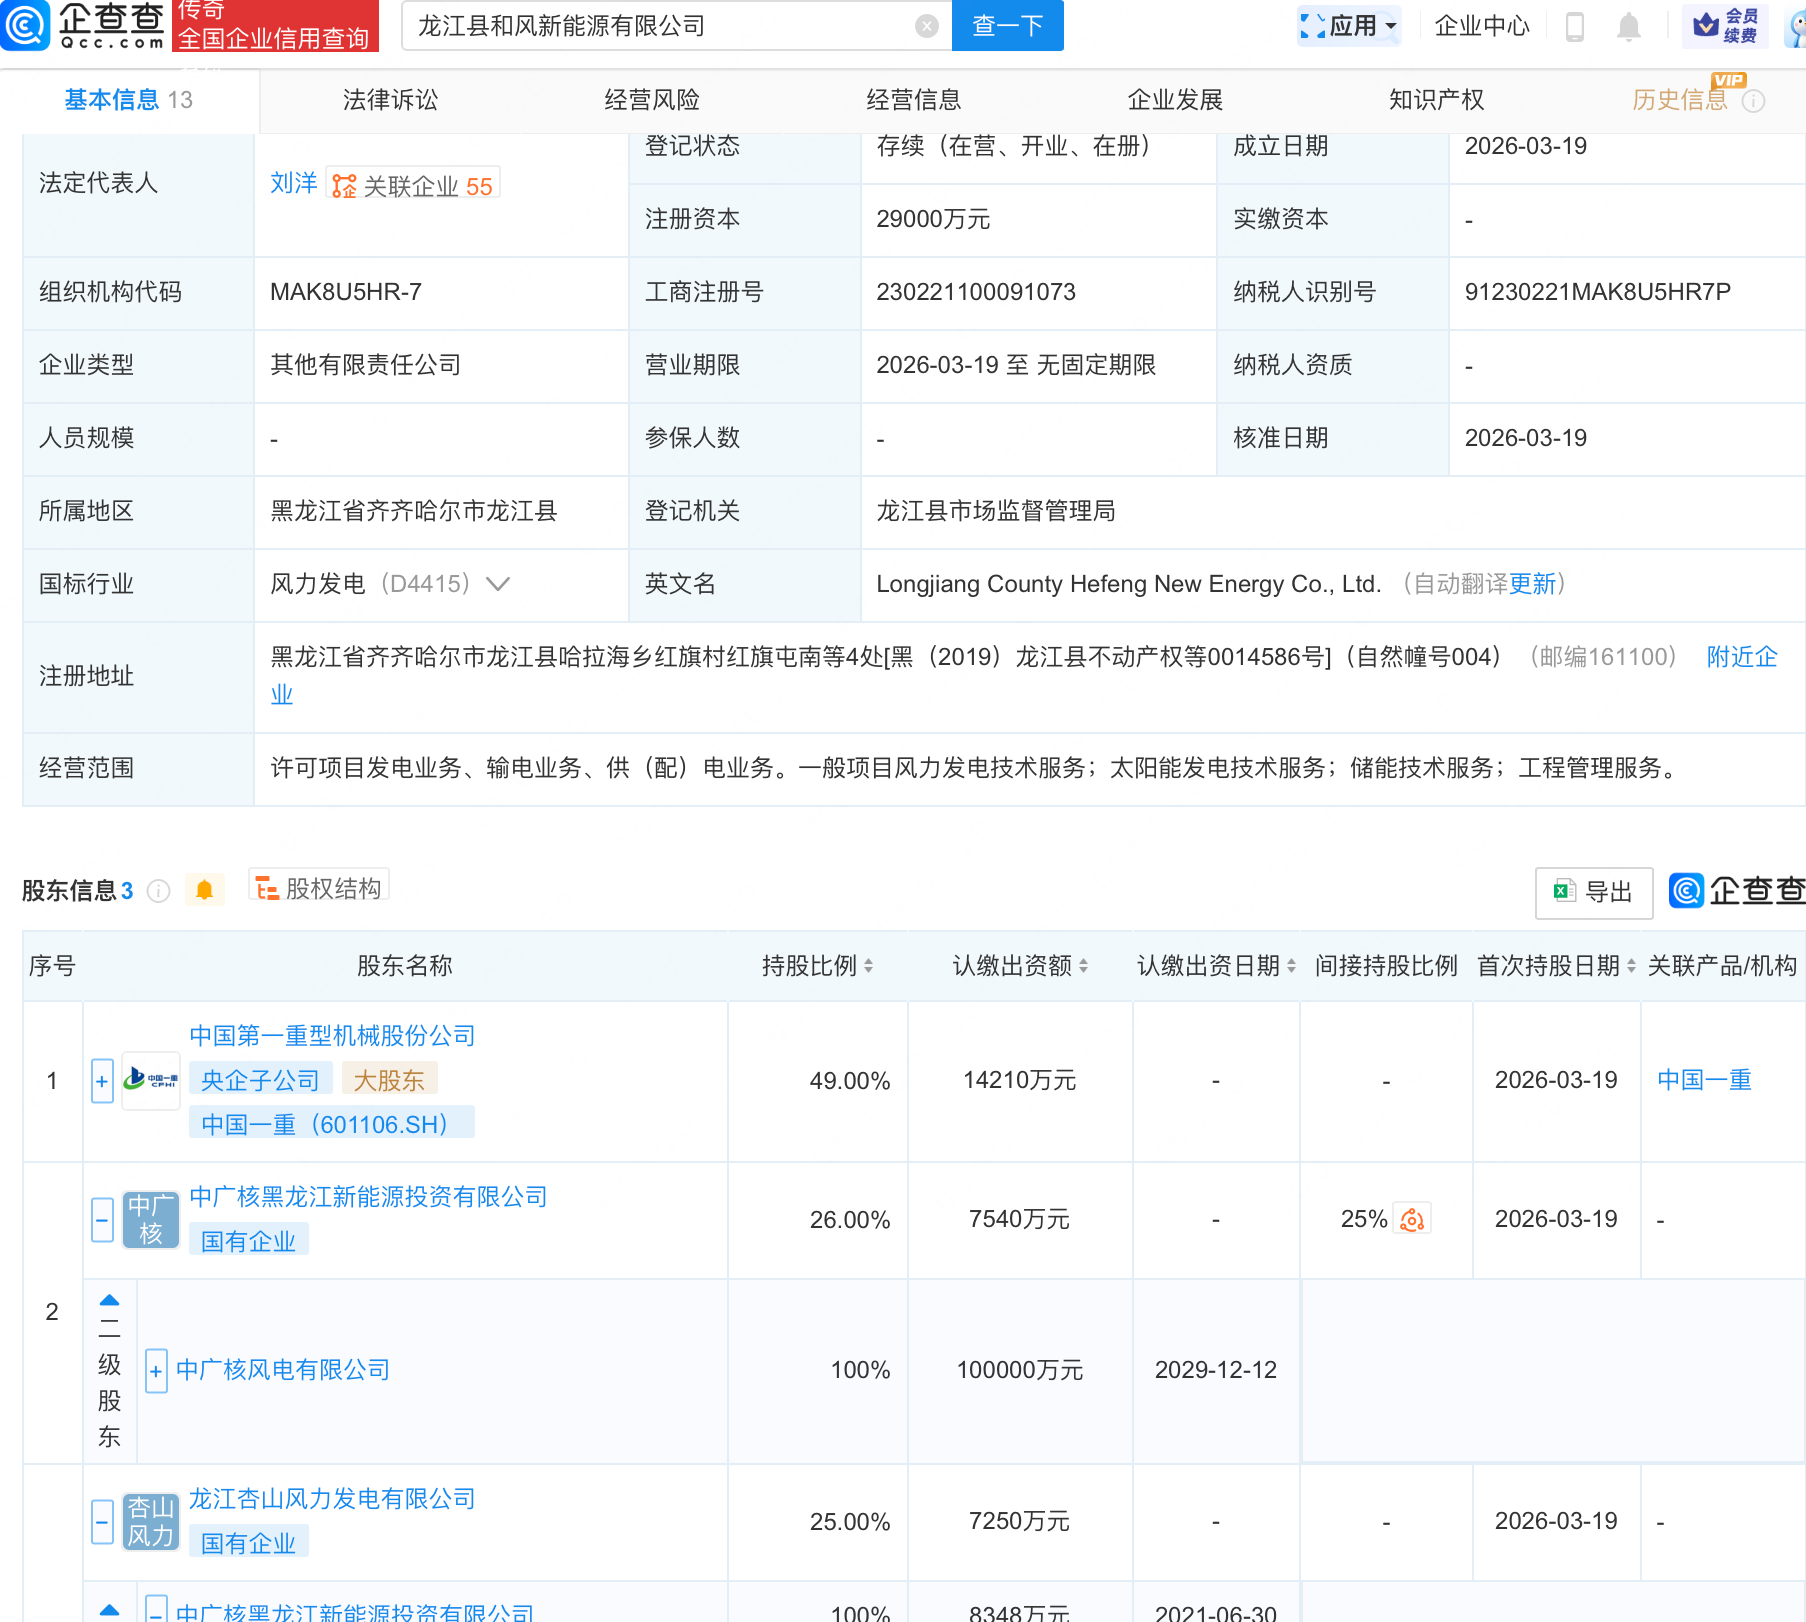
Task: Switch to the 法律诉讼 tab
Action: coord(390,100)
